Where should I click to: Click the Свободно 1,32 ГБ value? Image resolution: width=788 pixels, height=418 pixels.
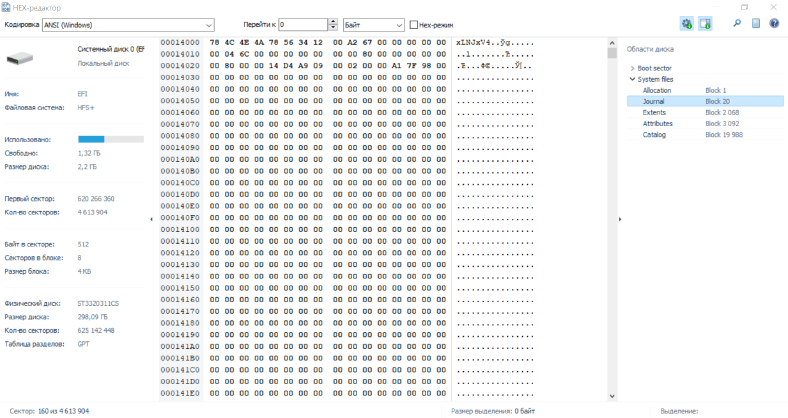(x=87, y=153)
